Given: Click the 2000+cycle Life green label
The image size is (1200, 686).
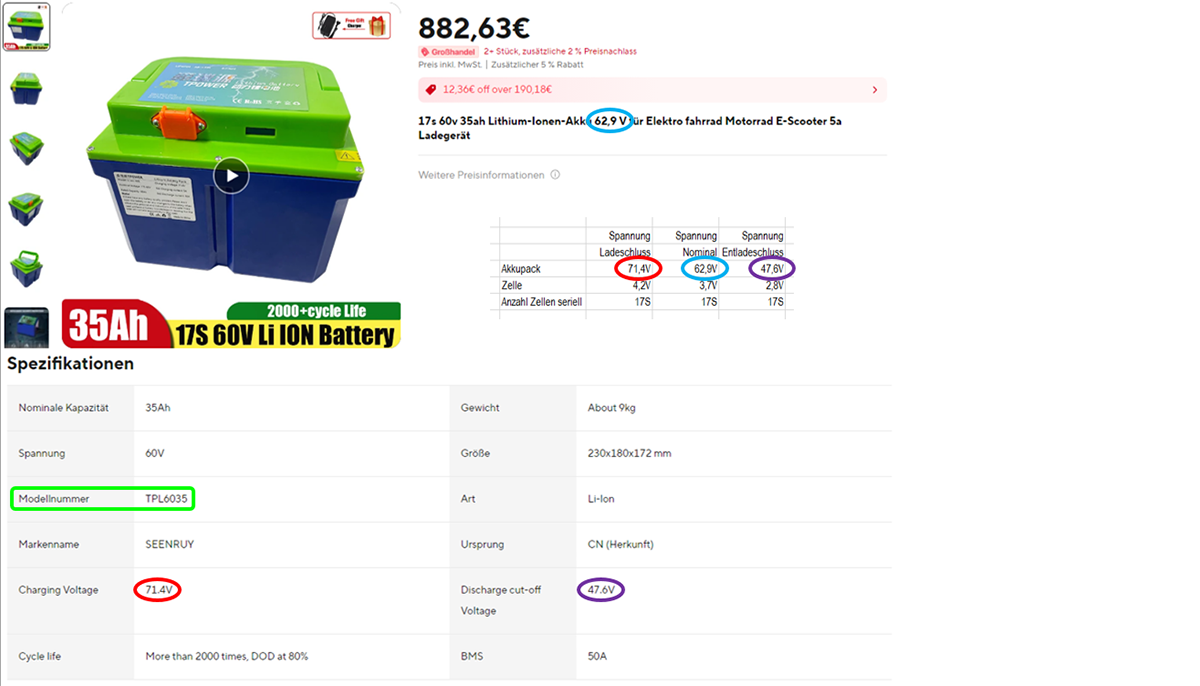Looking at the screenshot, I should click(313, 311).
